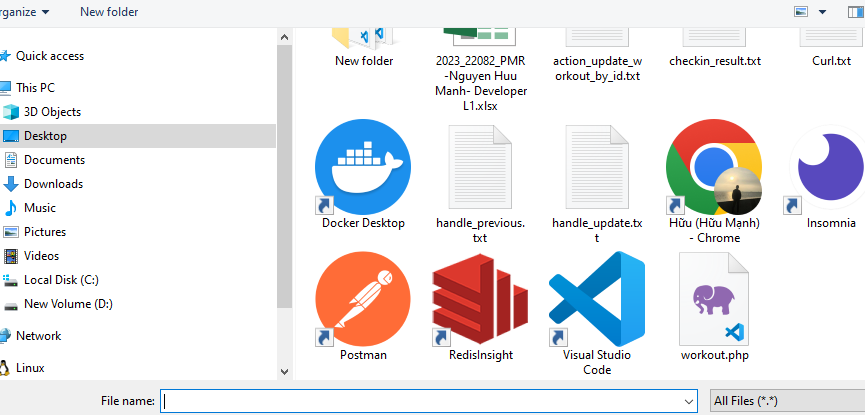Click the 'Visual Studio Code' label text
The width and height of the screenshot is (865, 415).
pos(597,362)
